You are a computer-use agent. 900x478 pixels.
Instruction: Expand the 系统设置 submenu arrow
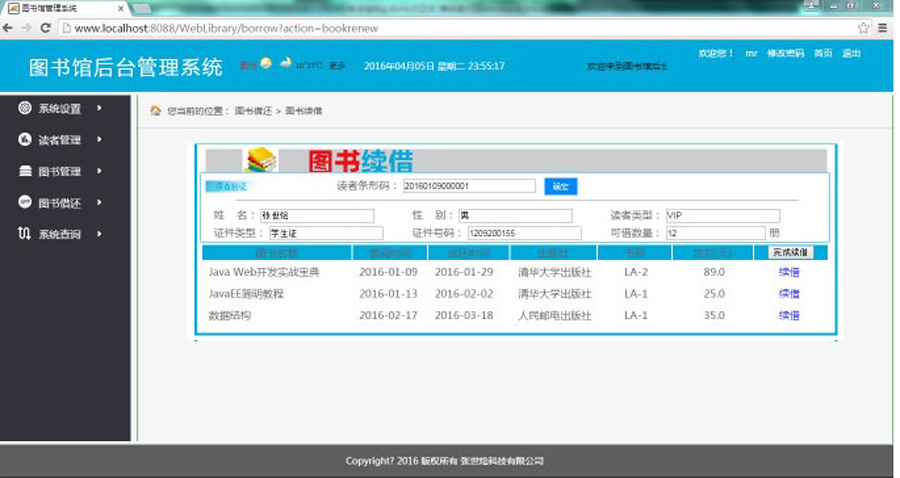pos(99,108)
